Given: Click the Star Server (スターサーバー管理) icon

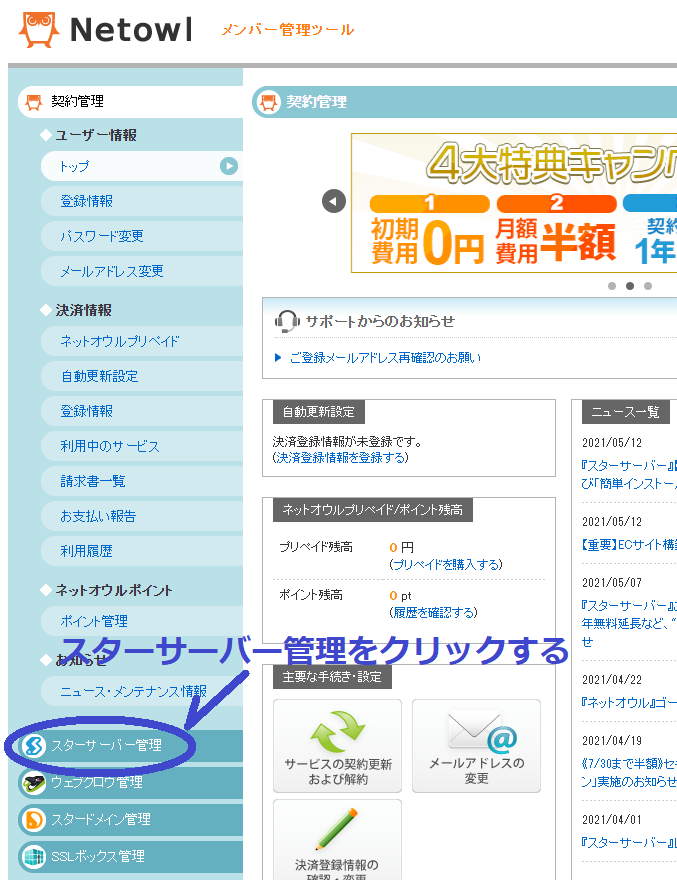Looking at the screenshot, I should (33, 746).
